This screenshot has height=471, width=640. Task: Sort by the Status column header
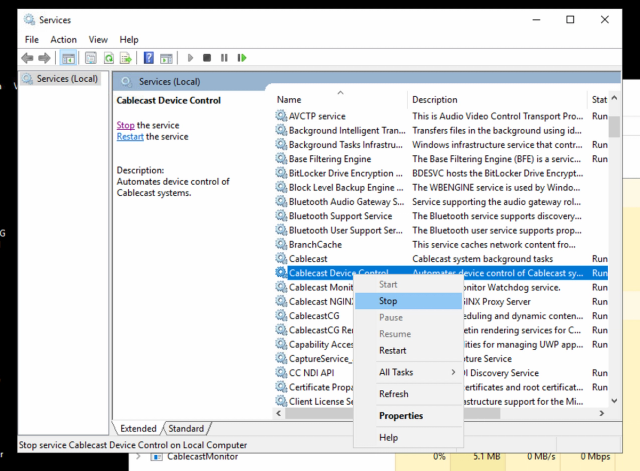click(x=599, y=100)
